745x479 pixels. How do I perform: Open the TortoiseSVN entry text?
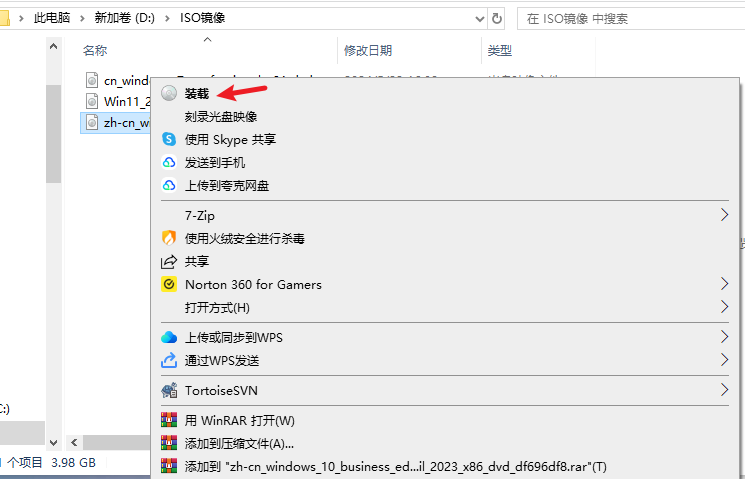[x=221, y=391]
